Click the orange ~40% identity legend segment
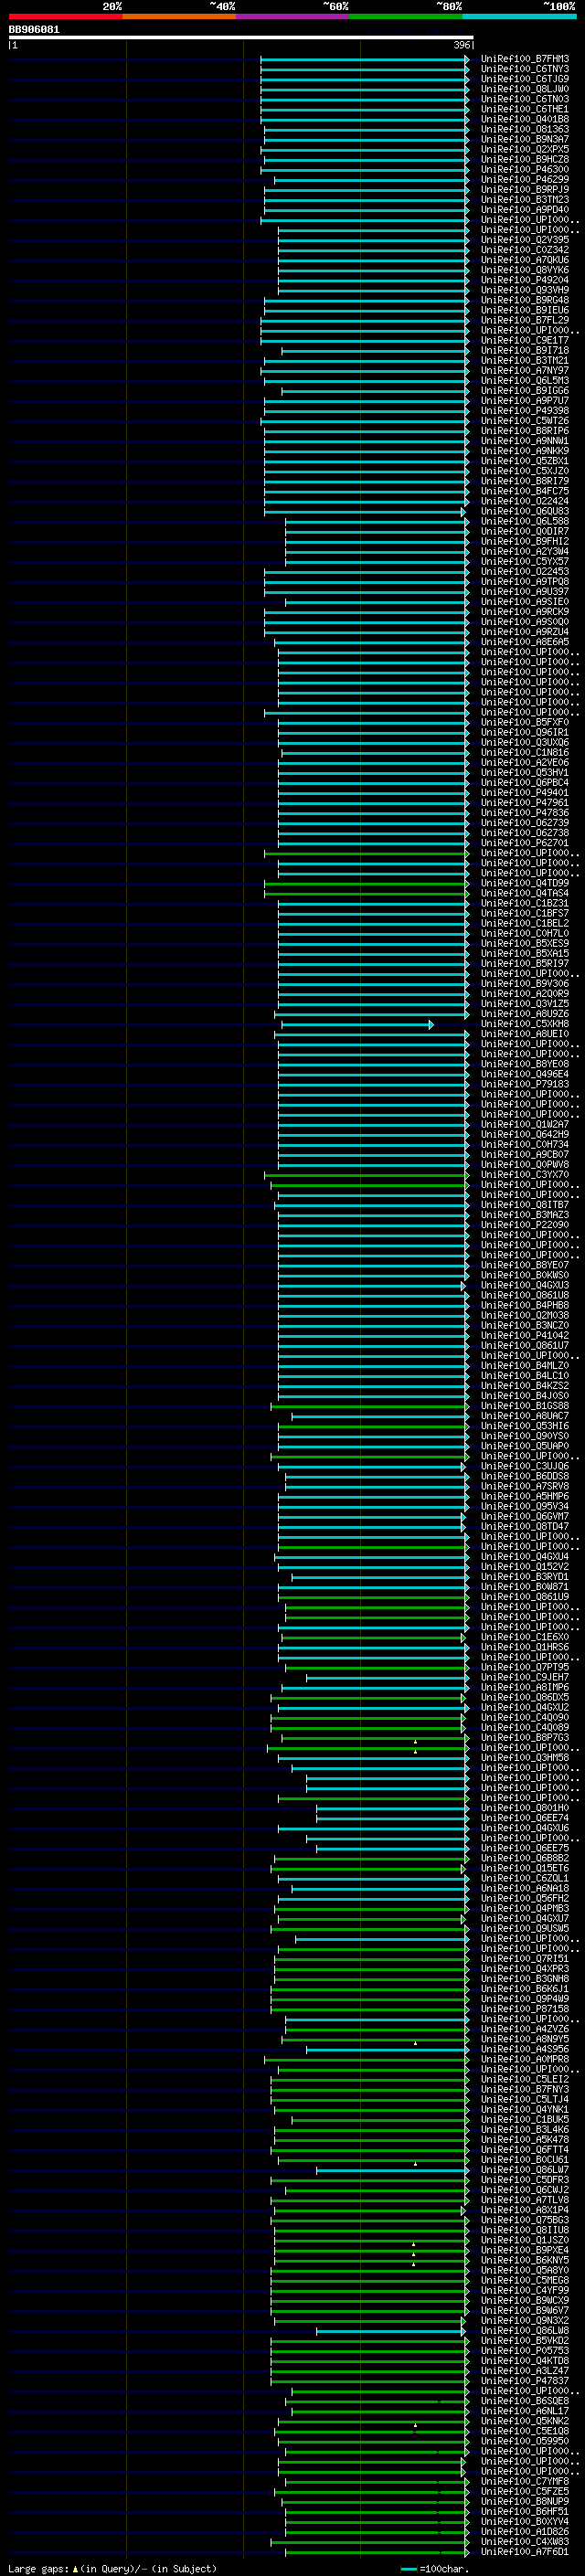Viewport: 585px width, 2576px height. [x=179, y=16]
